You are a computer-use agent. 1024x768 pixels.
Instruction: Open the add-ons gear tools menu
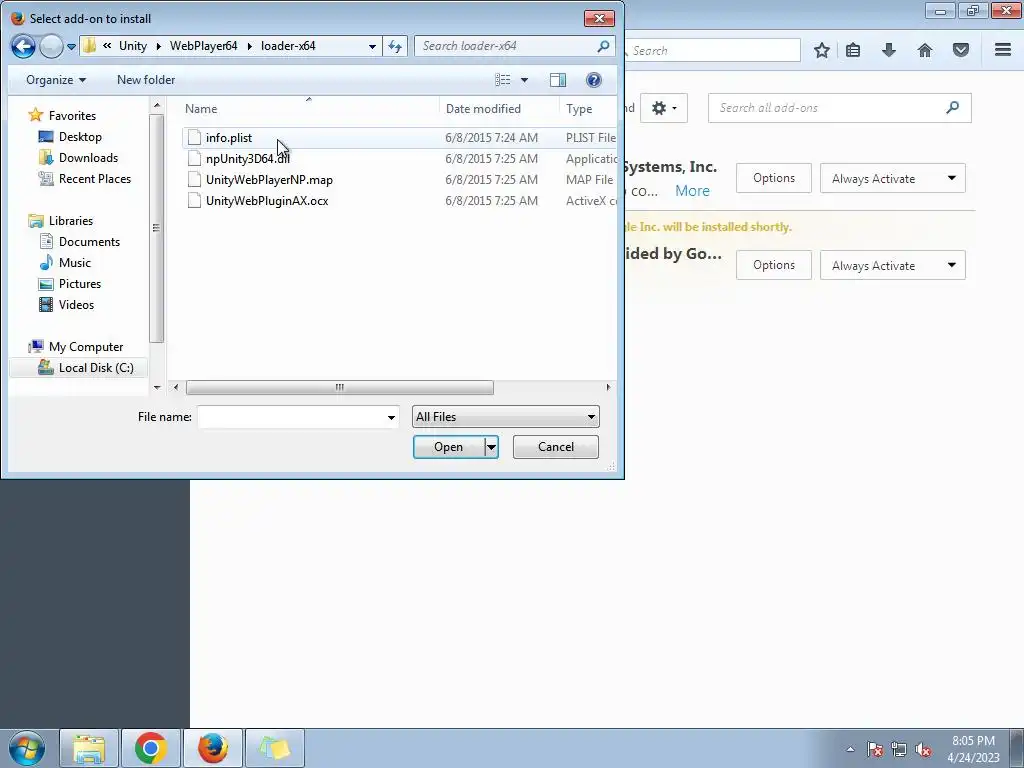coord(664,108)
